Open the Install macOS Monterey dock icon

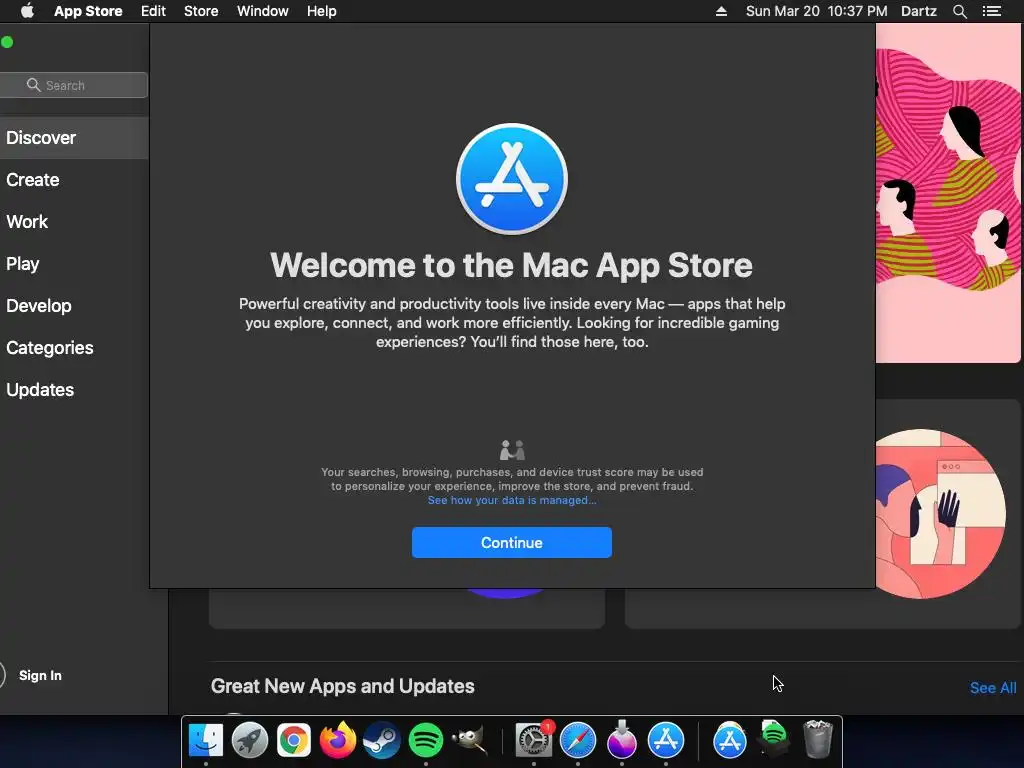tap(622, 740)
